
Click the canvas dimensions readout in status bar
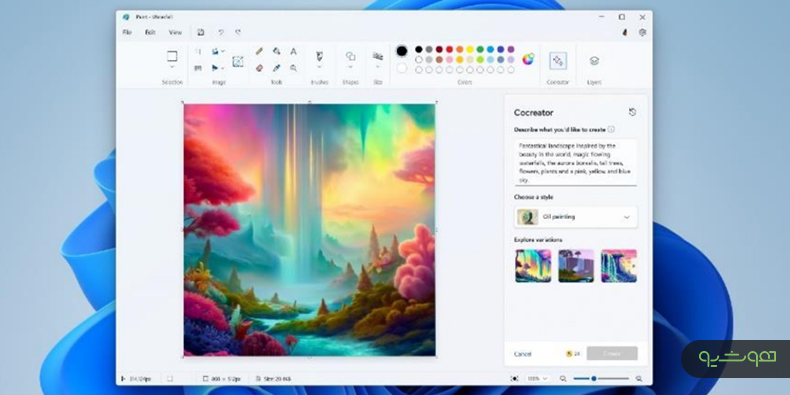[222, 378]
